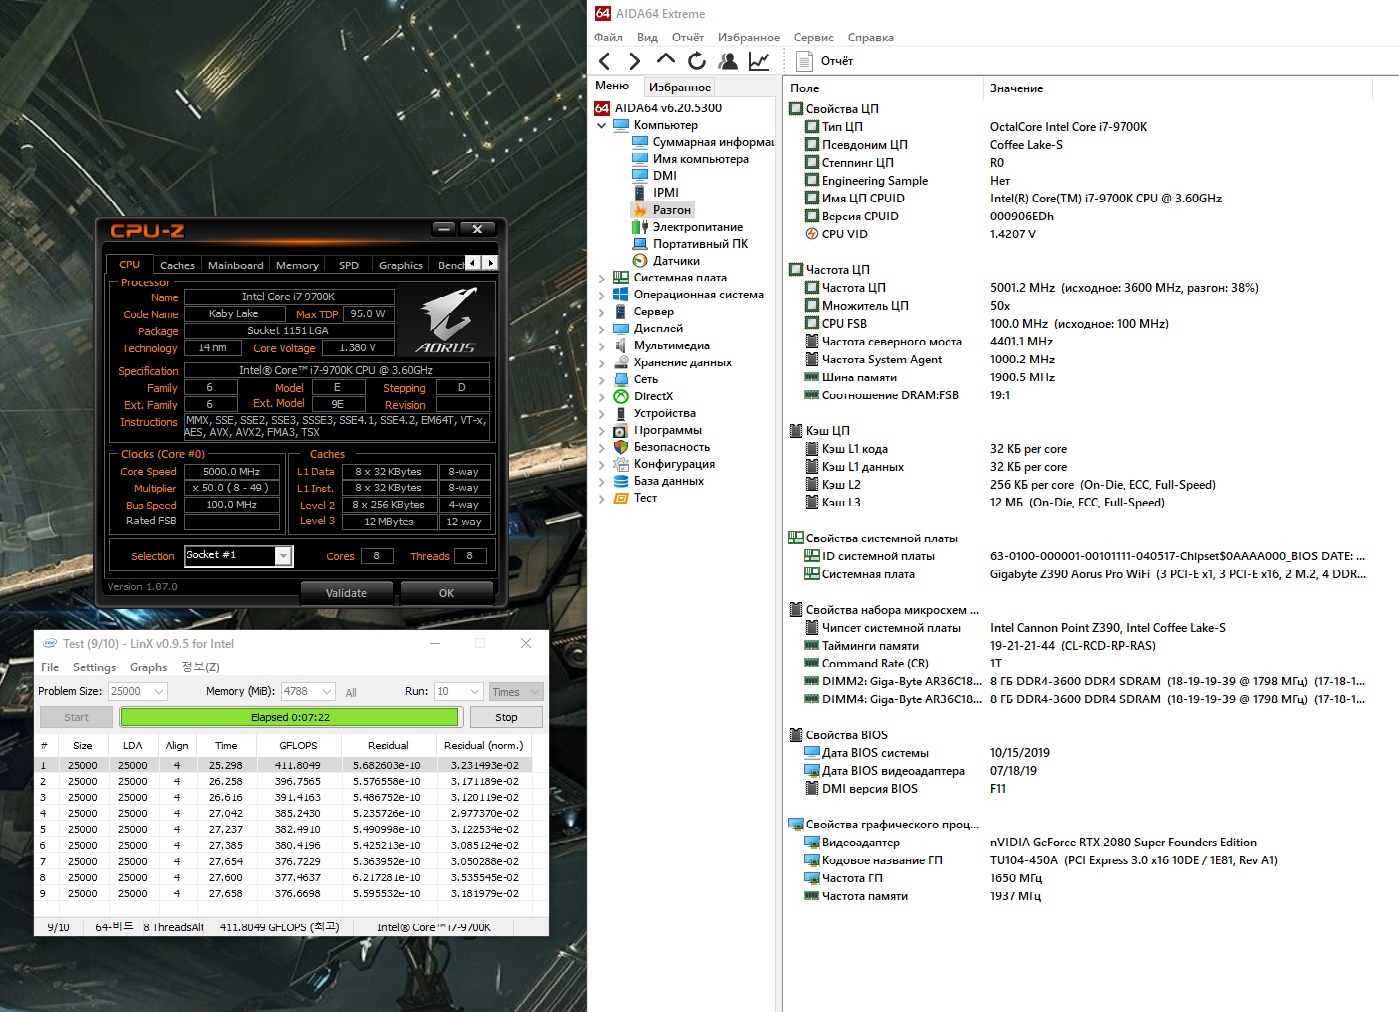Open Портативный ПК in the AIDA64 tree

690,244
